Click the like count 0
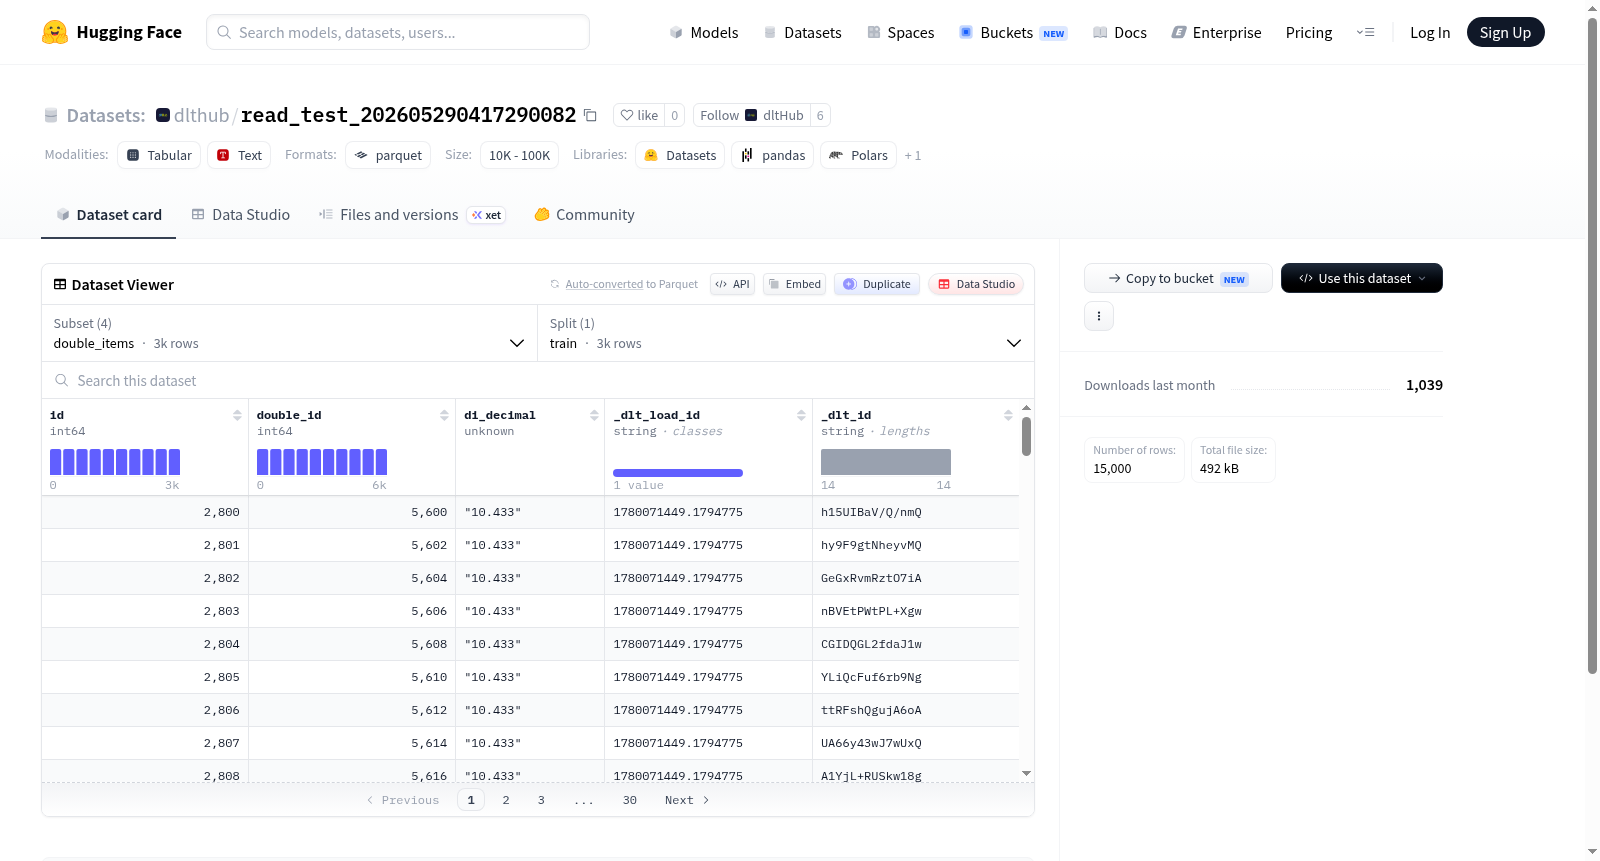 [675, 115]
